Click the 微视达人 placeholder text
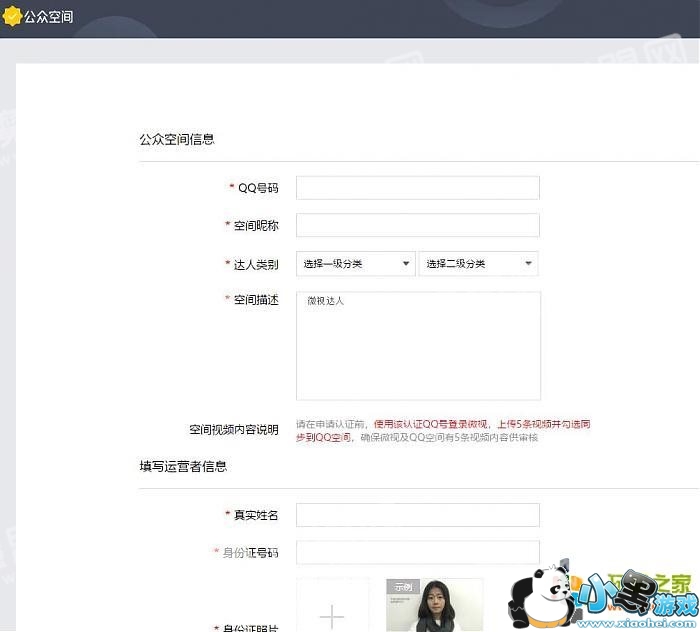 pos(325,301)
